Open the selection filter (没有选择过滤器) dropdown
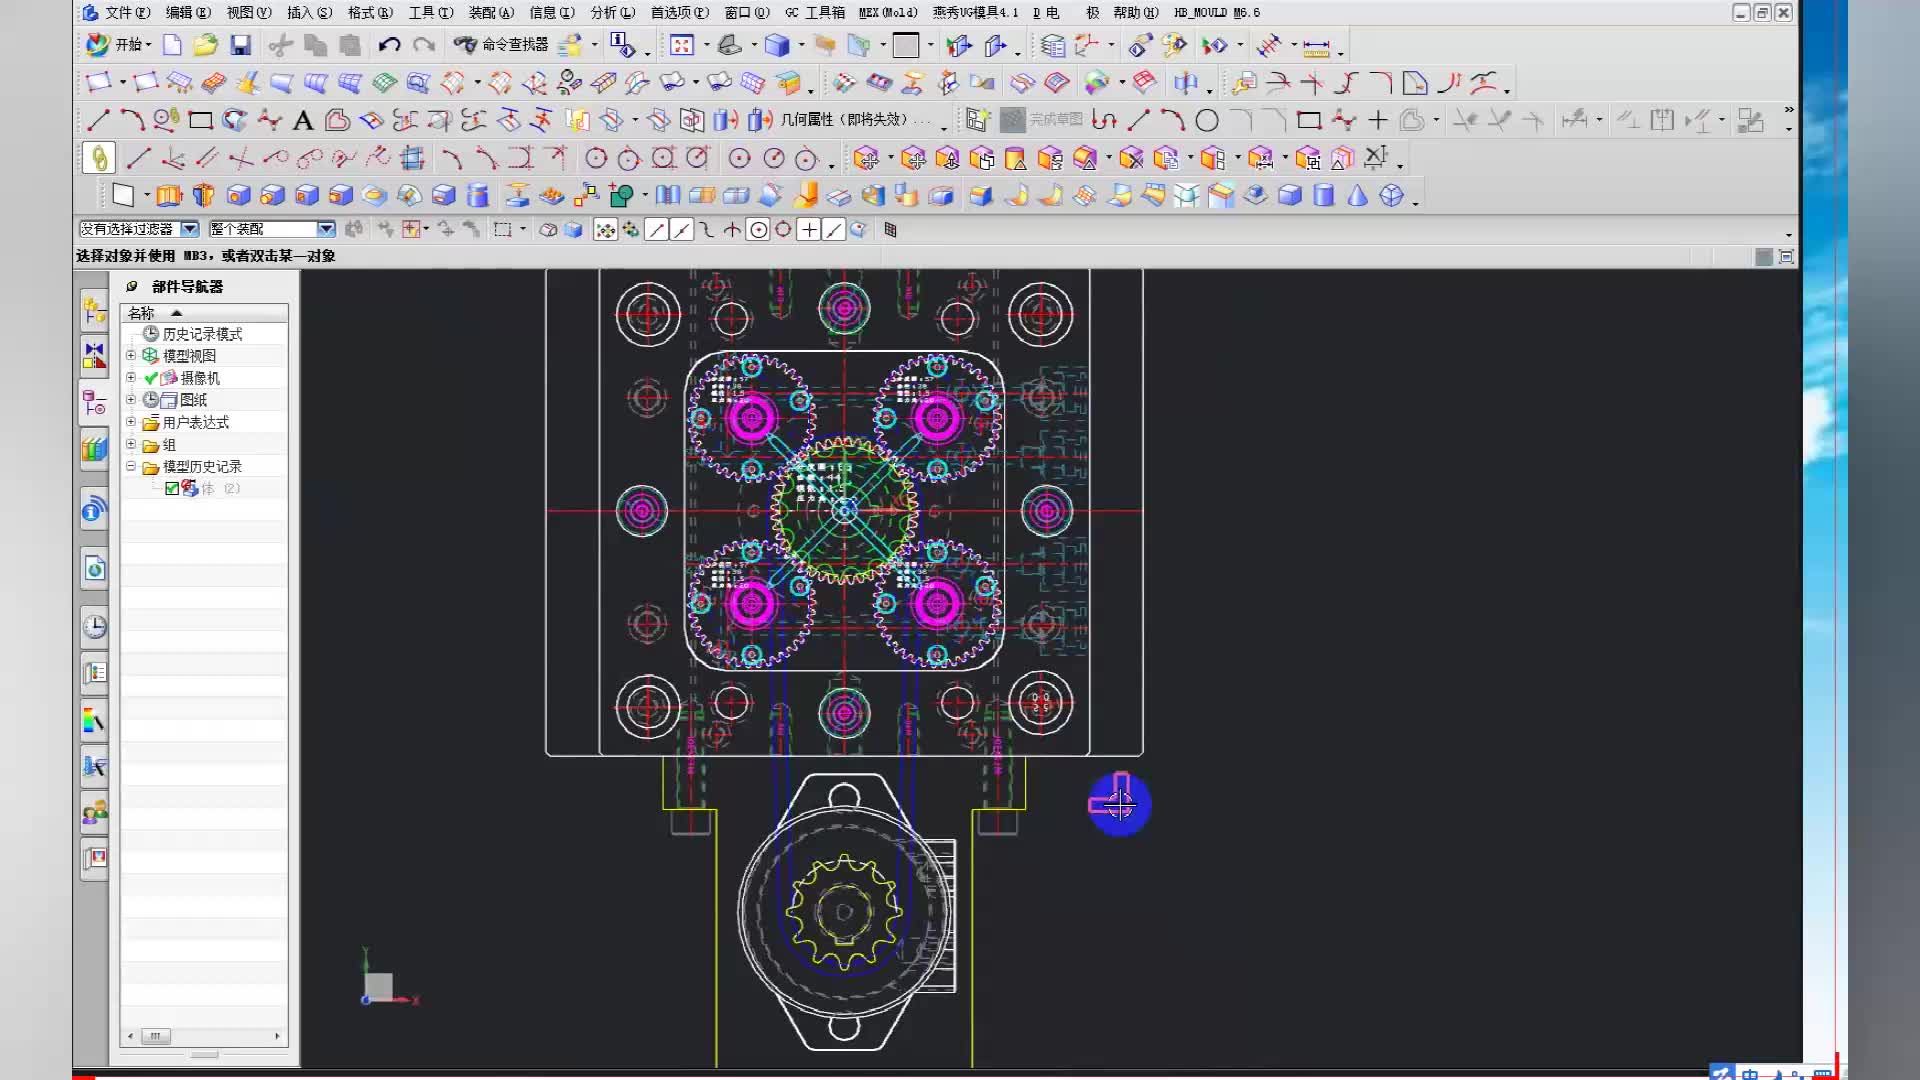 pos(189,229)
